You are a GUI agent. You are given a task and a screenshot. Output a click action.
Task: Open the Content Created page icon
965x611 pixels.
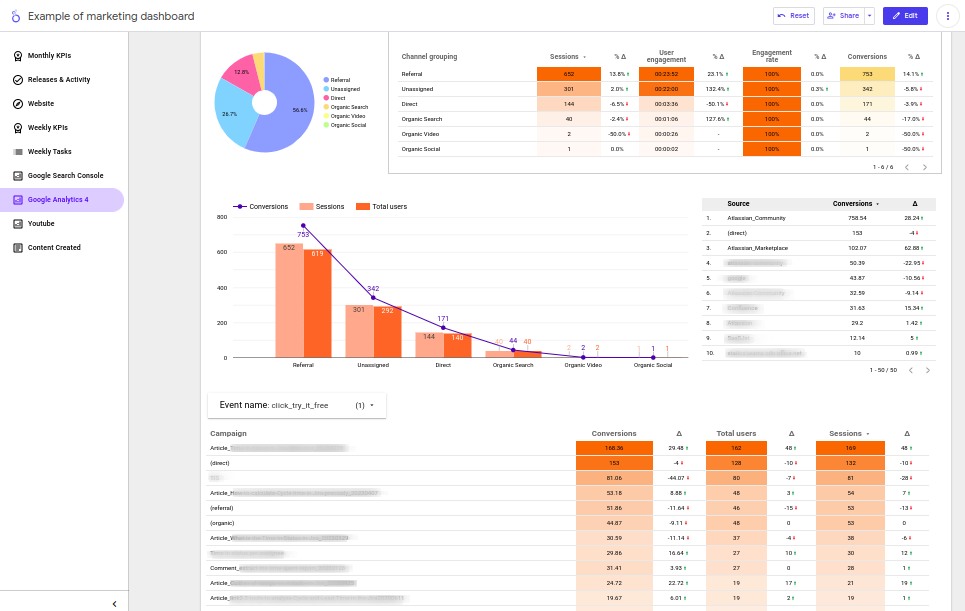pyautogui.click(x=18, y=247)
